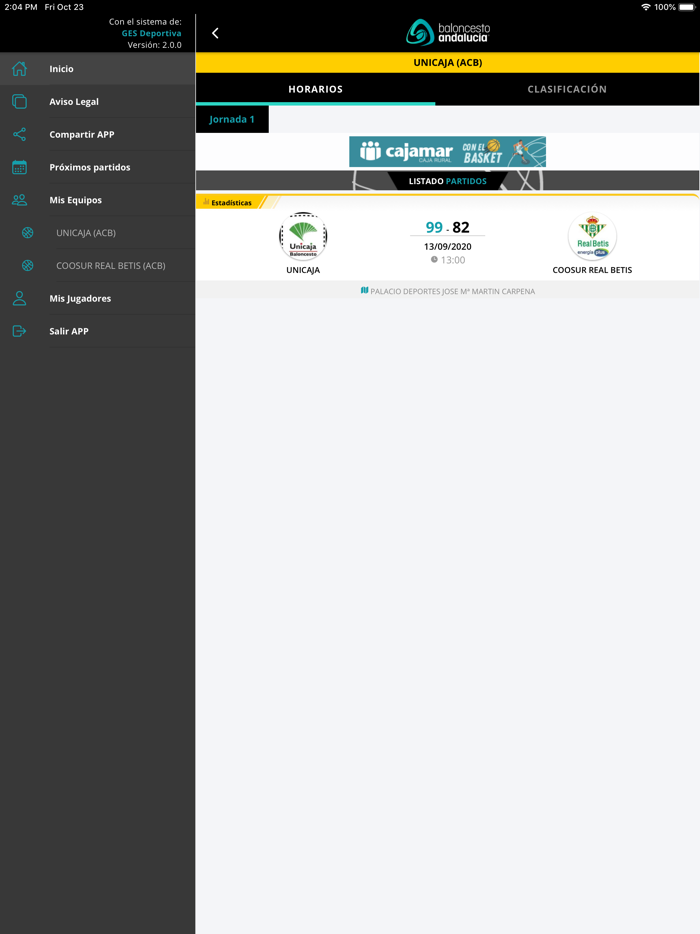The image size is (700, 934).
Task: Click the Mis Equipos group icon
Action: [19, 200]
